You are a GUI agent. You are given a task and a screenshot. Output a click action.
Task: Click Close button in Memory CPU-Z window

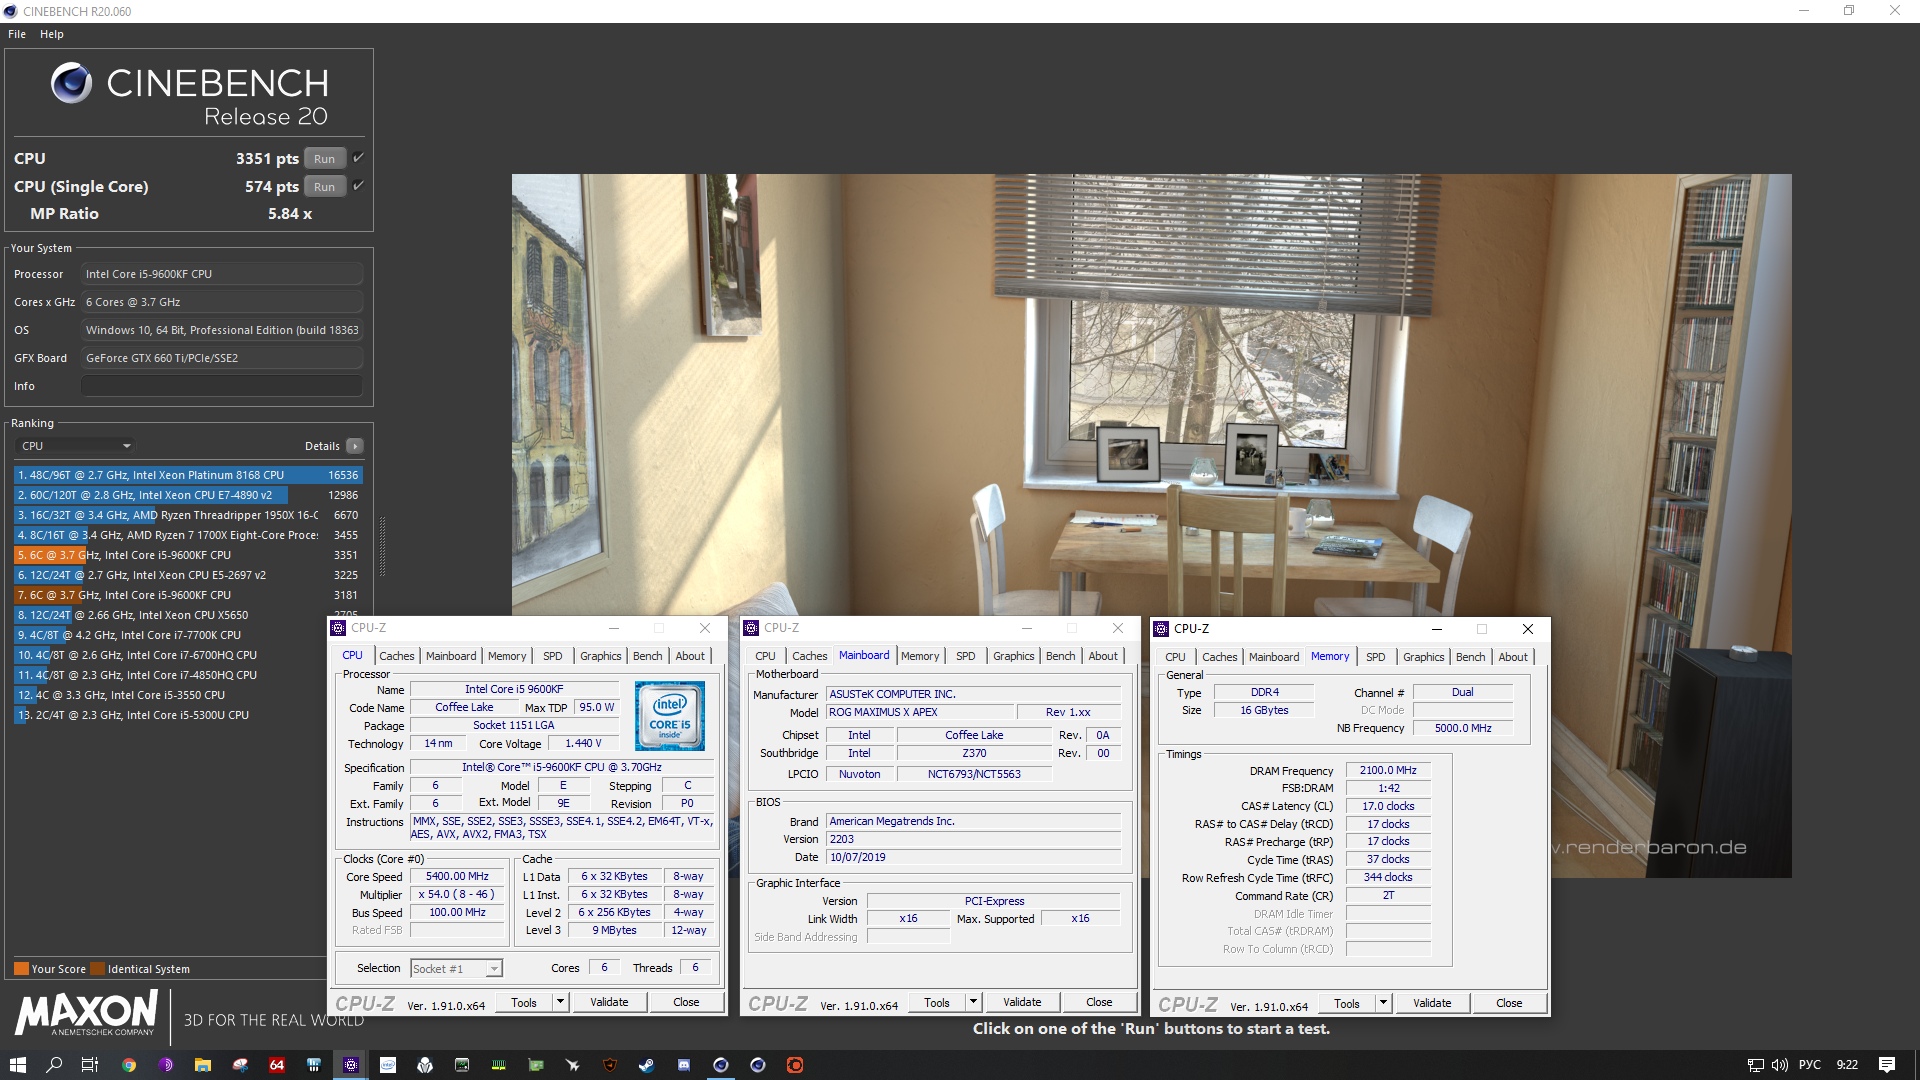tap(1509, 1003)
